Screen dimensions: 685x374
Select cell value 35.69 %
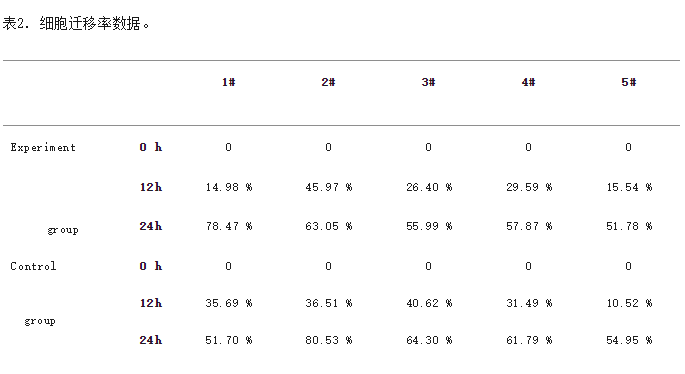pyautogui.click(x=229, y=303)
